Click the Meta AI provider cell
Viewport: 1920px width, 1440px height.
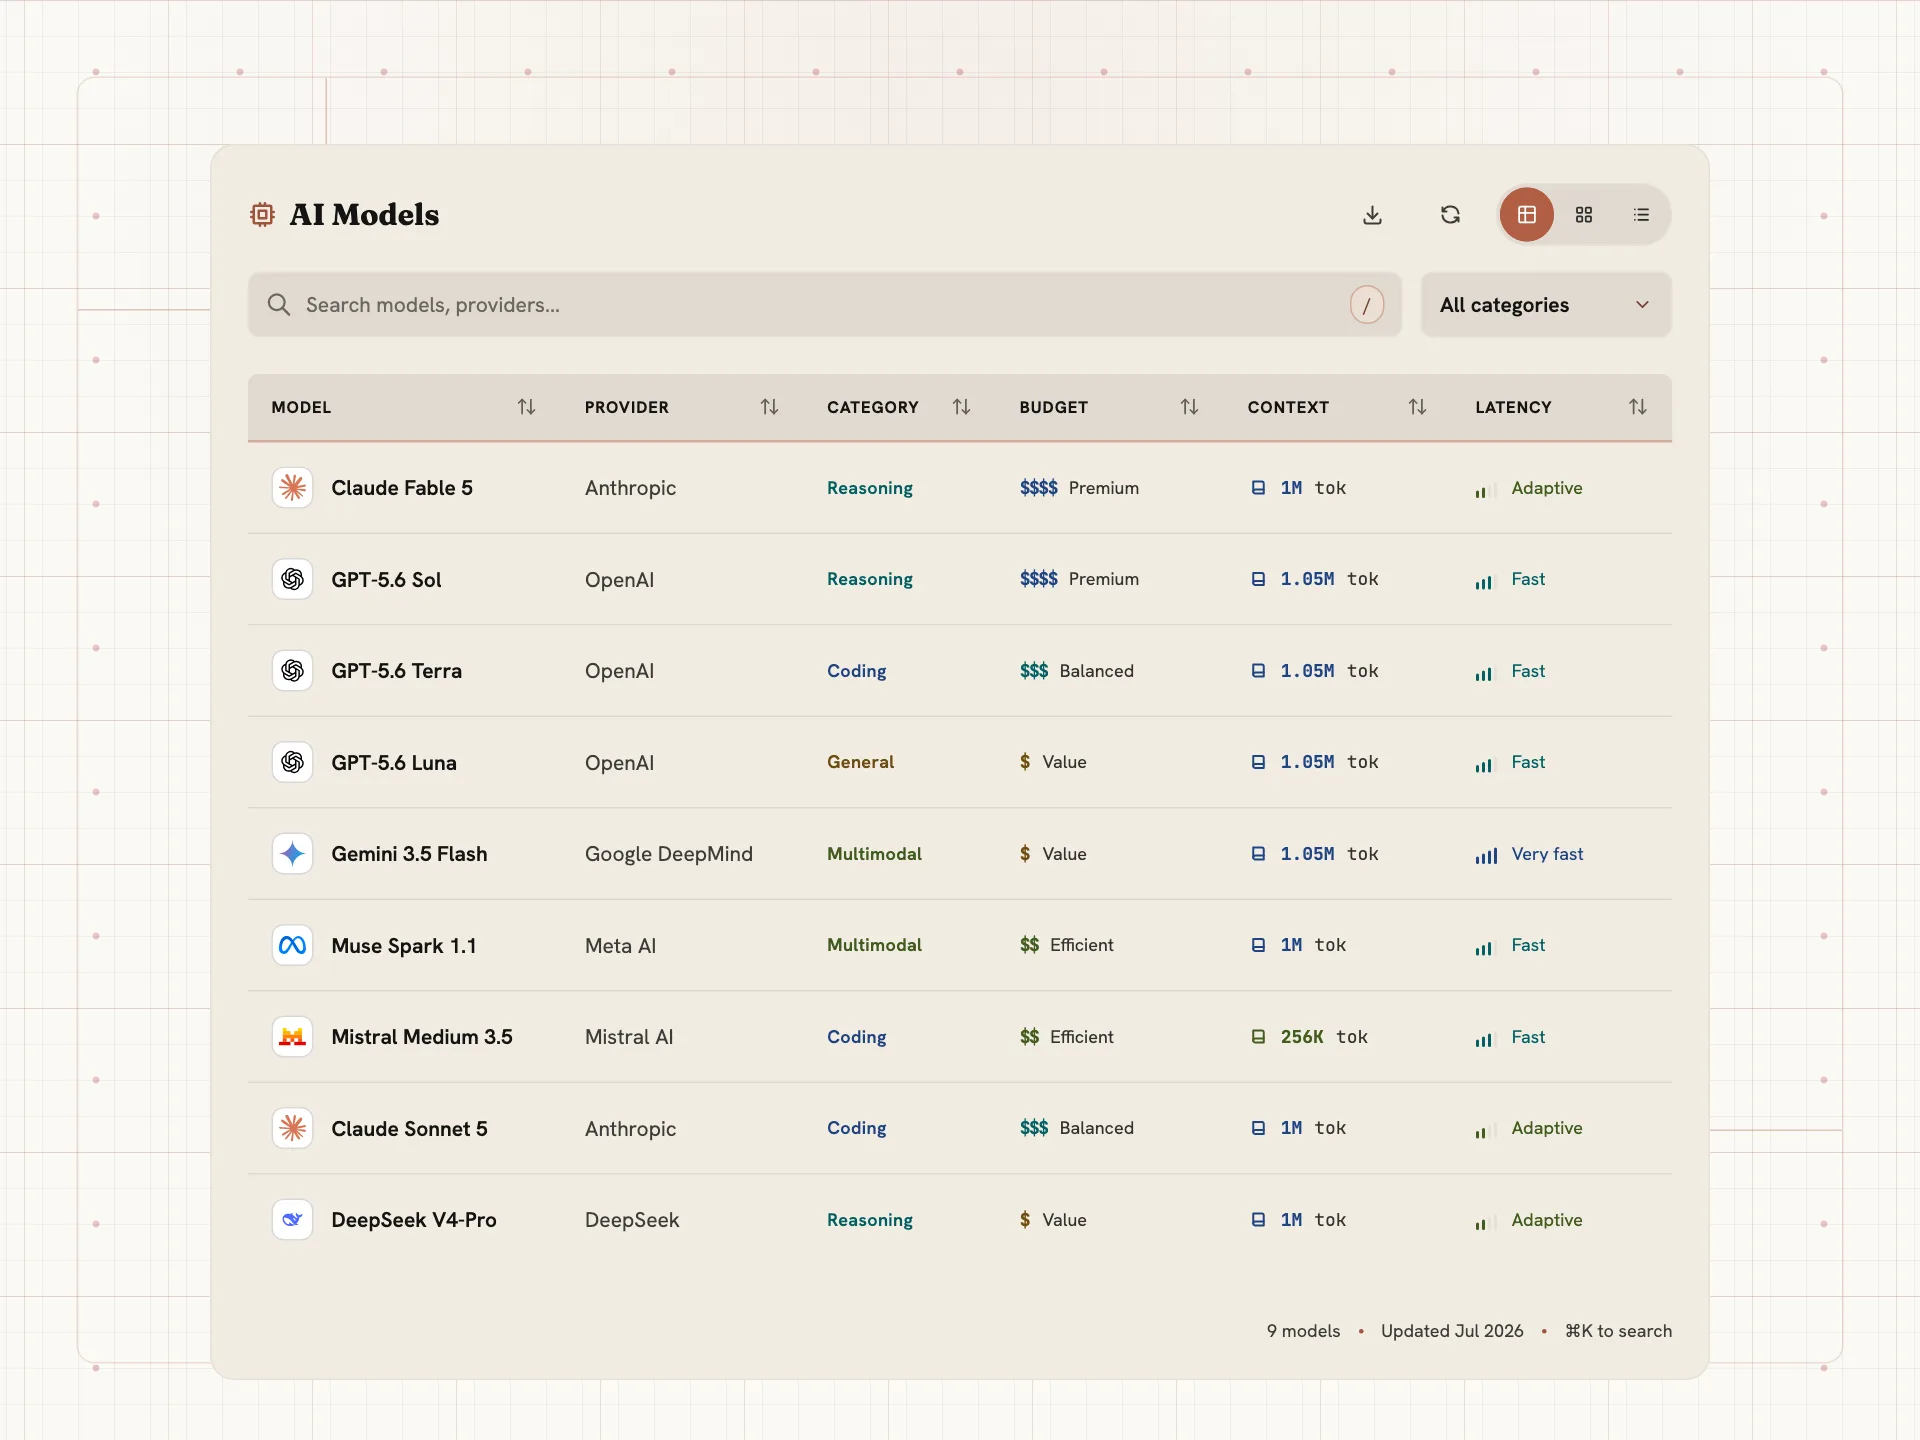(621, 946)
